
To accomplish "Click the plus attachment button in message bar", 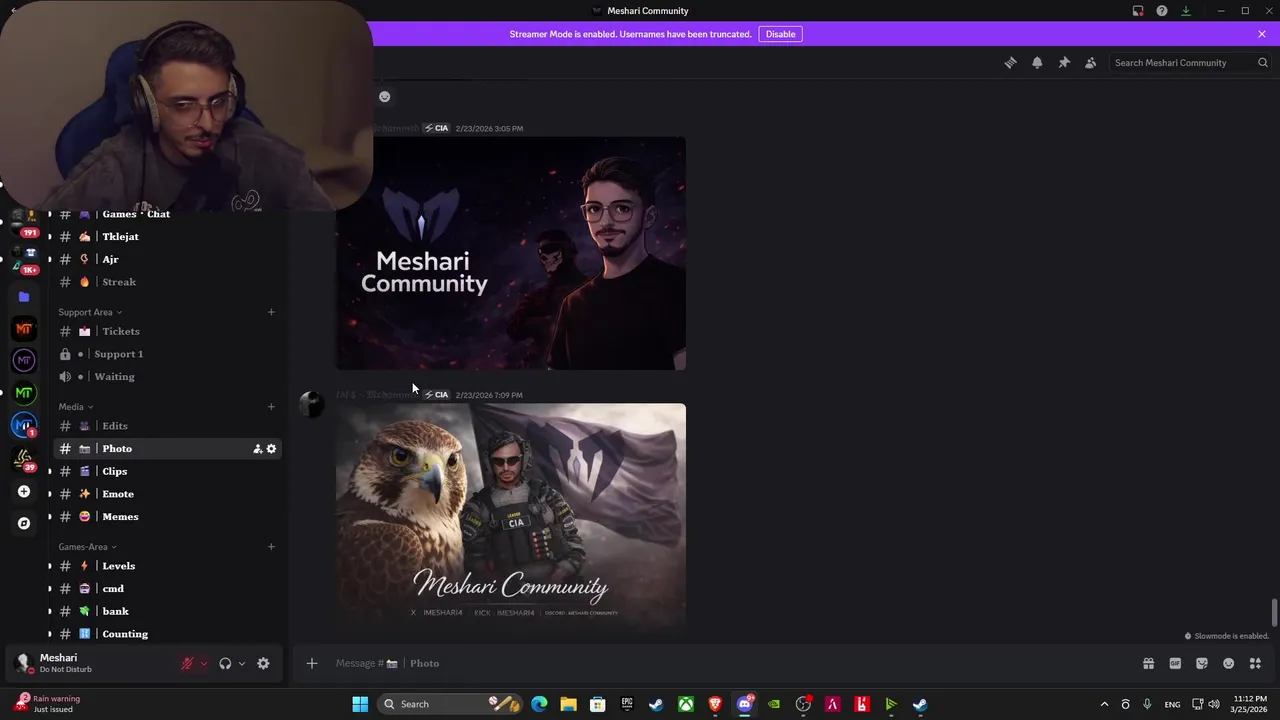I will pos(312,663).
